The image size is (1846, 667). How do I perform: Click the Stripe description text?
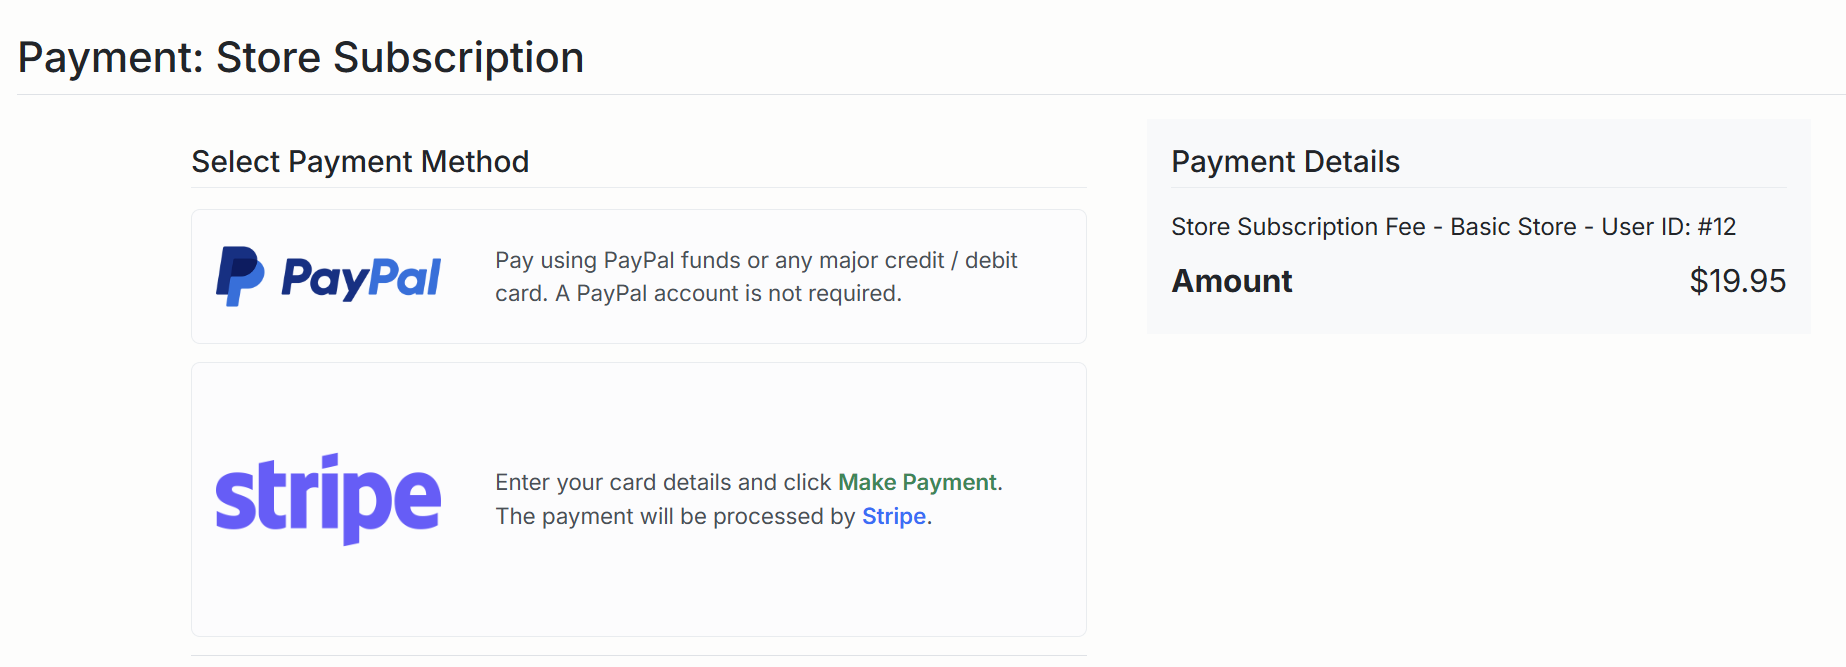tap(748, 499)
